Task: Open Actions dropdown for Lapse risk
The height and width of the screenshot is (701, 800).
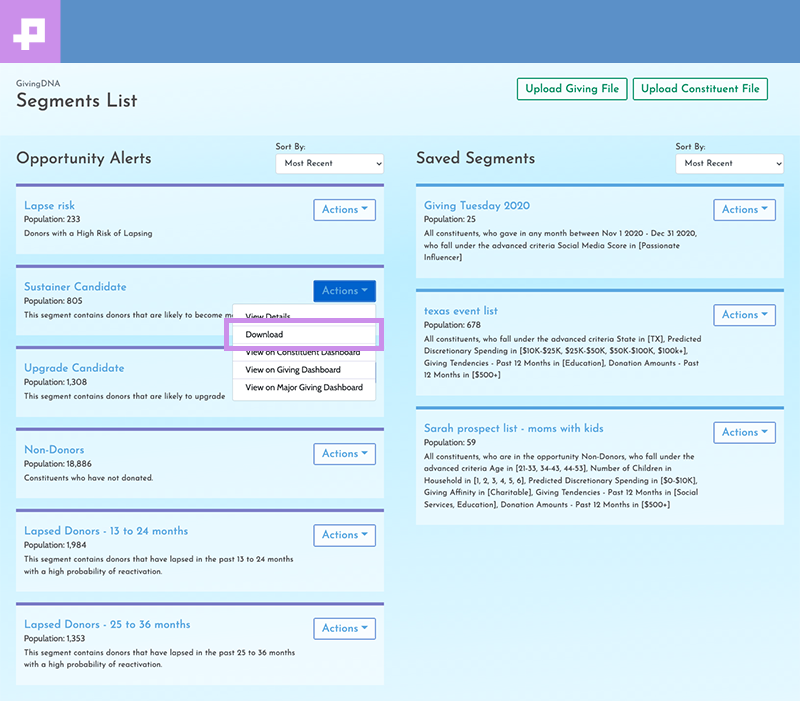Action: (x=344, y=210)
